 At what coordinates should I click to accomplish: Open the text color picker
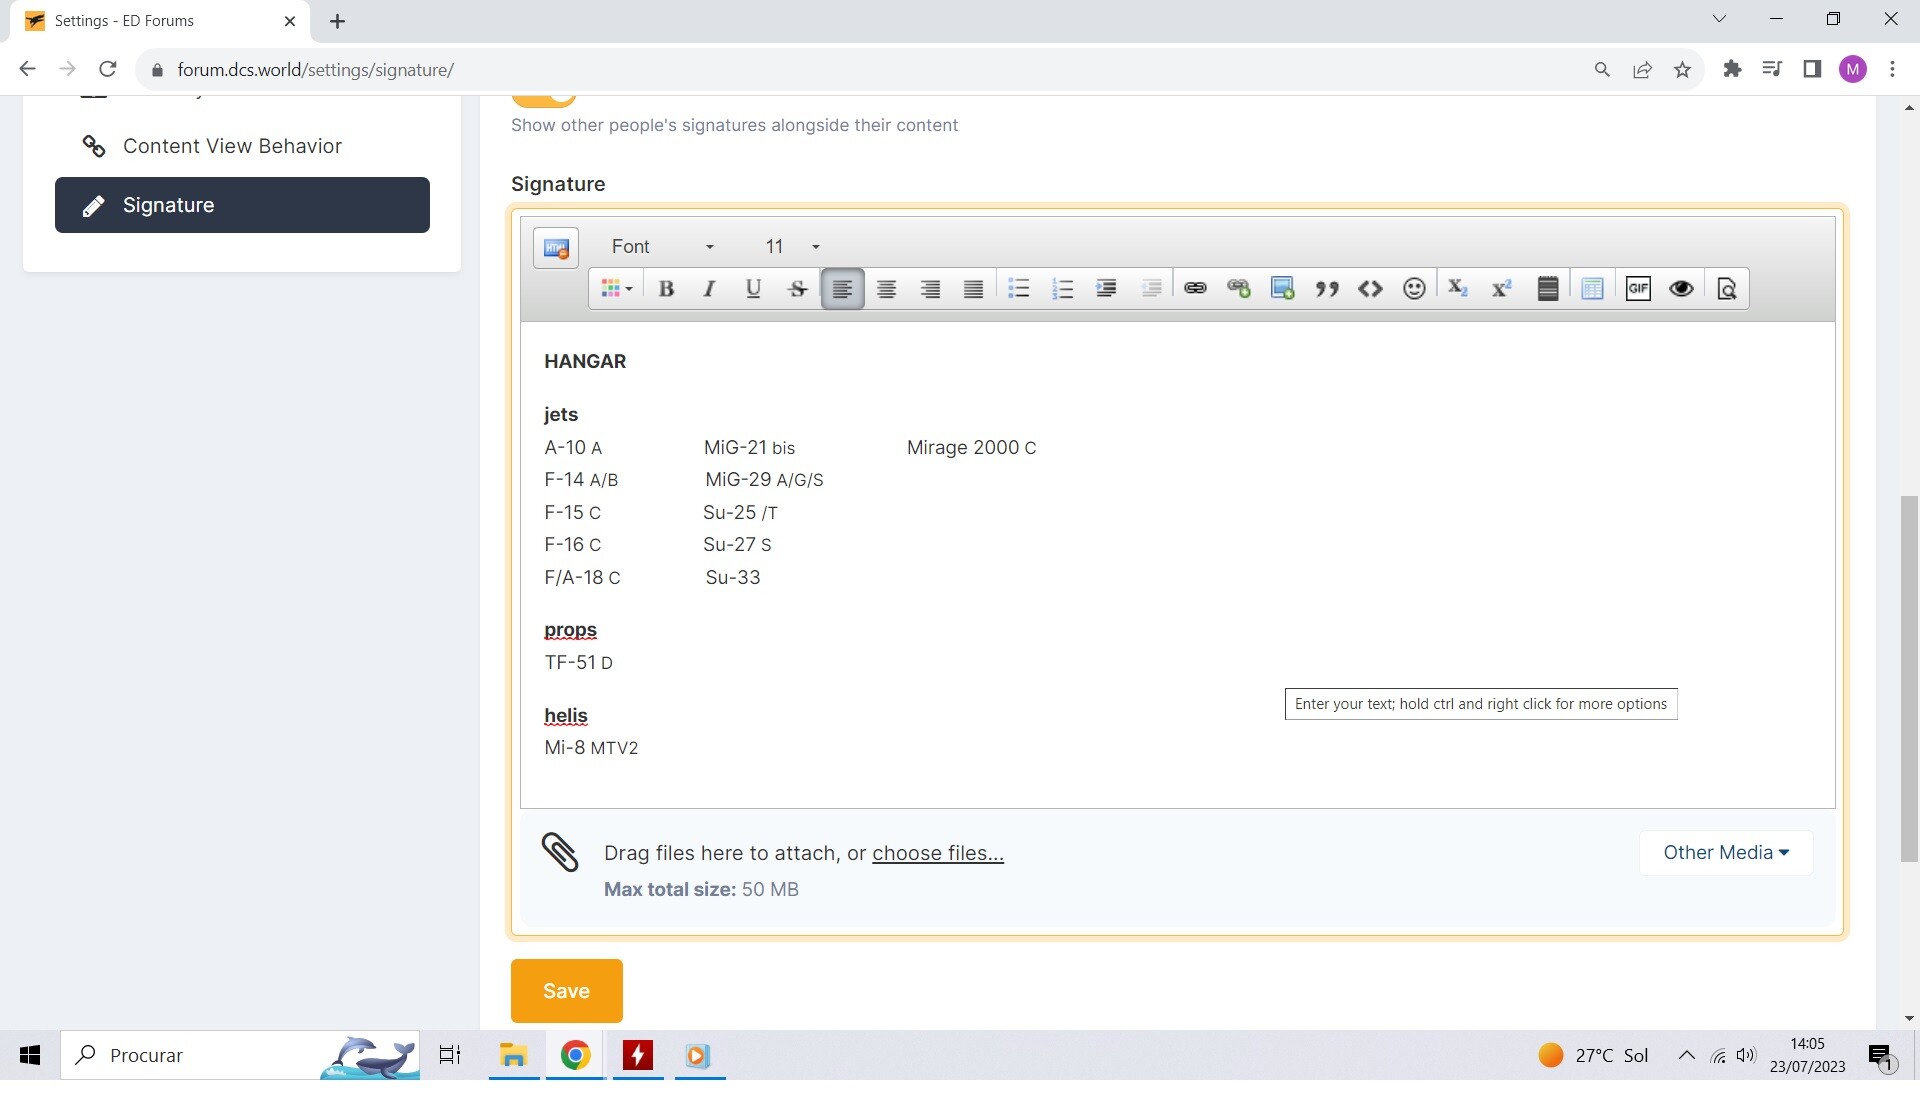click(617, 289)
